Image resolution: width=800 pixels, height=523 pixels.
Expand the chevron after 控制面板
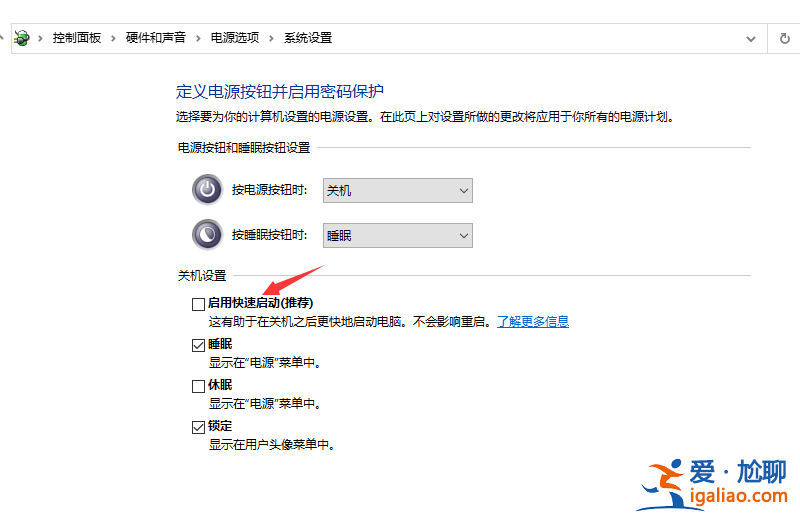pos(113,38)
